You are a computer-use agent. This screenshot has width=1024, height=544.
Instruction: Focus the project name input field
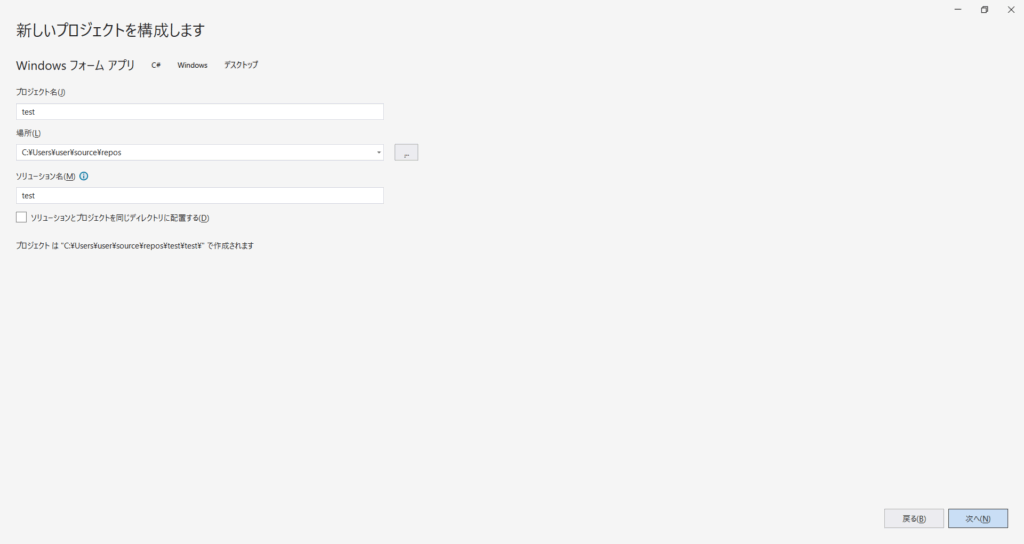(200, 112)
